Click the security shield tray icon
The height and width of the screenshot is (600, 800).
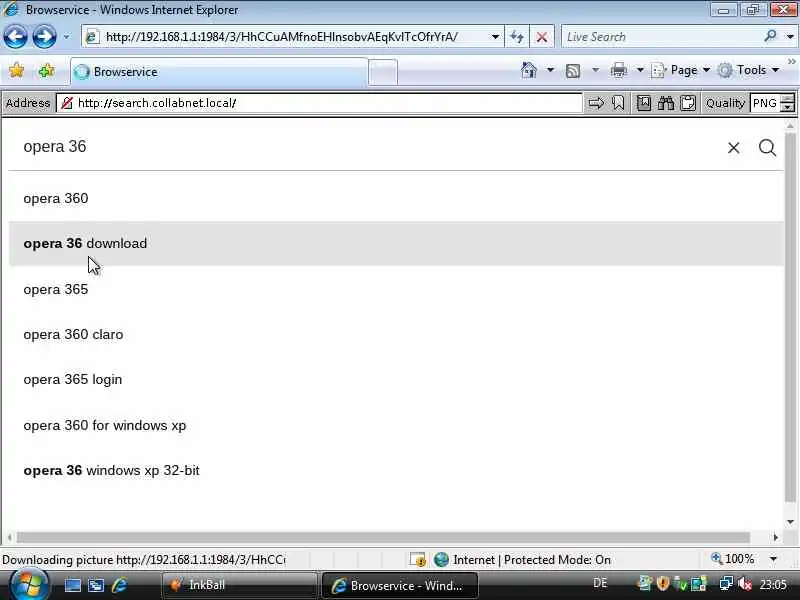pyautogui.click(x=663, y=583)
